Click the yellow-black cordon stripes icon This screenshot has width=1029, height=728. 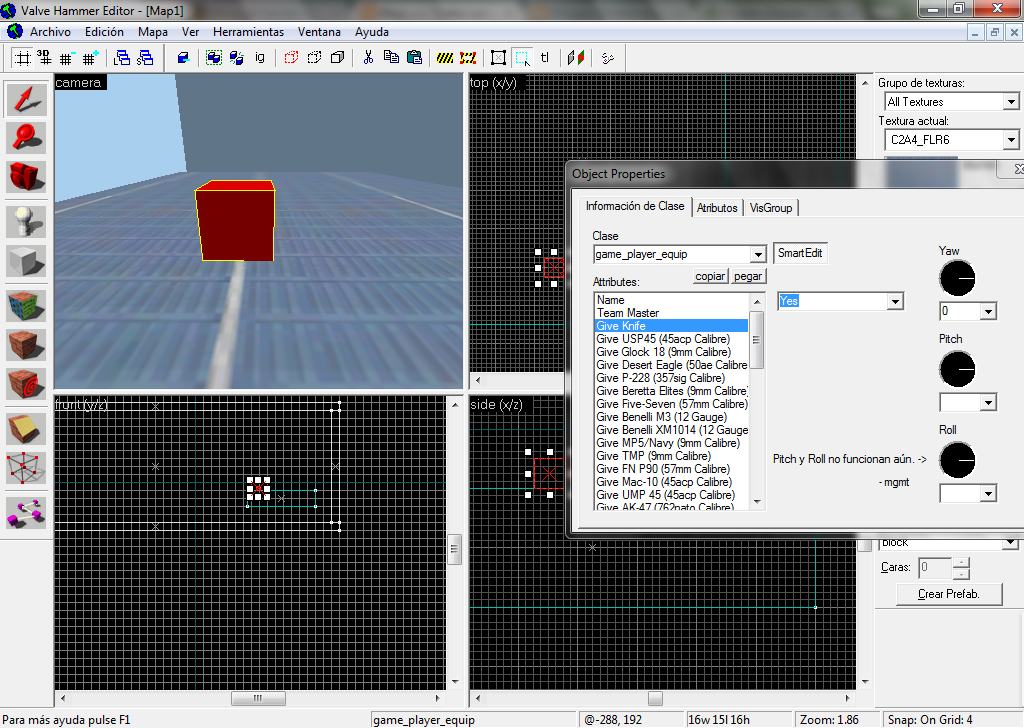point(445,58)
